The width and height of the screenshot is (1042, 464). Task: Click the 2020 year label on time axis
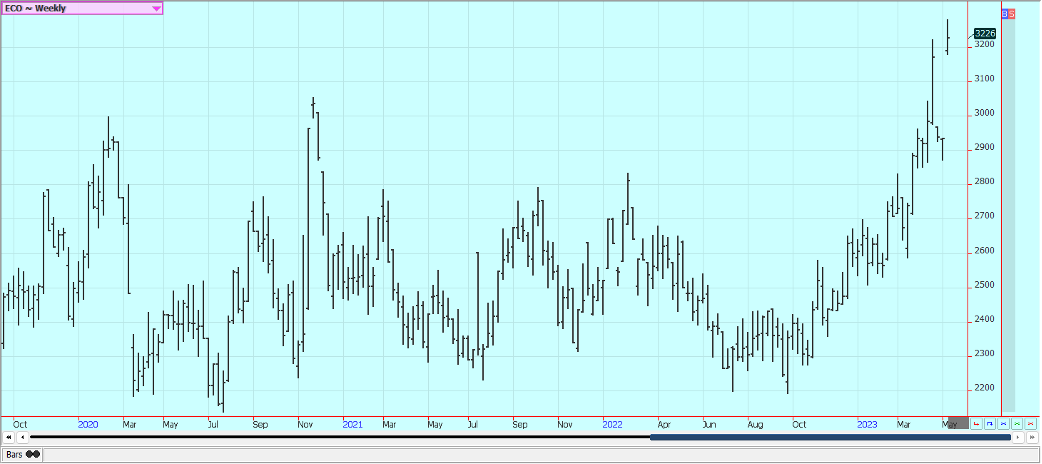point(88,424)
